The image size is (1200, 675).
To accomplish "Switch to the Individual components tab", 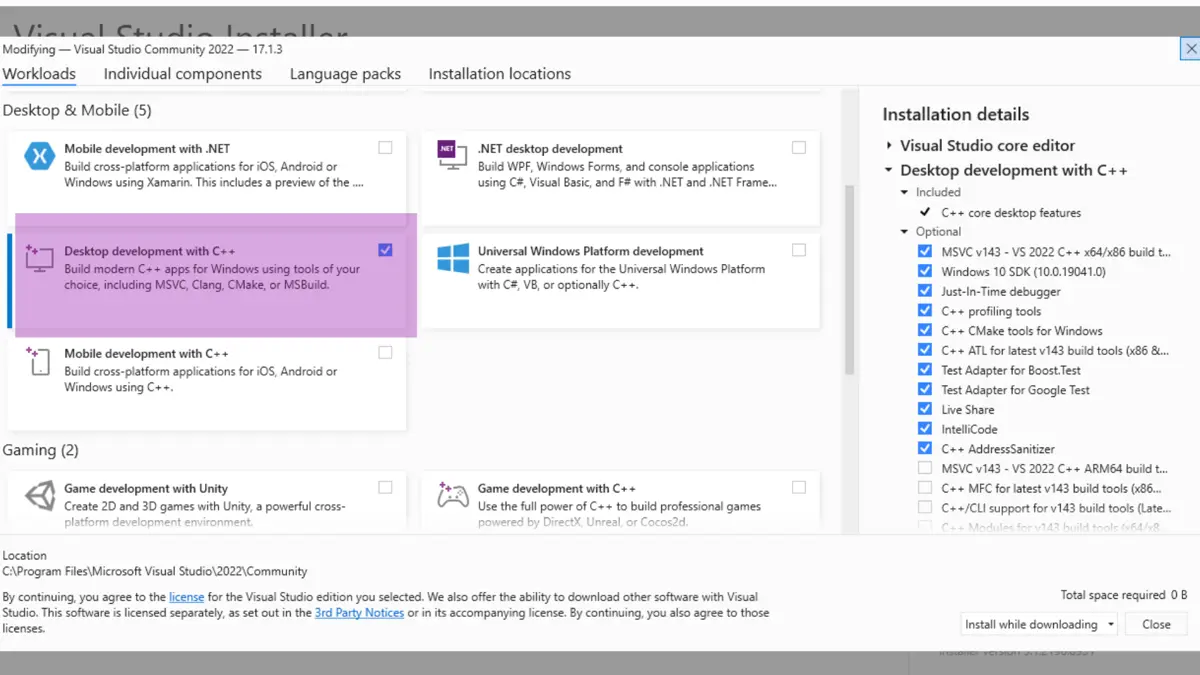I will pyautogui.click(x=182, y=74).
